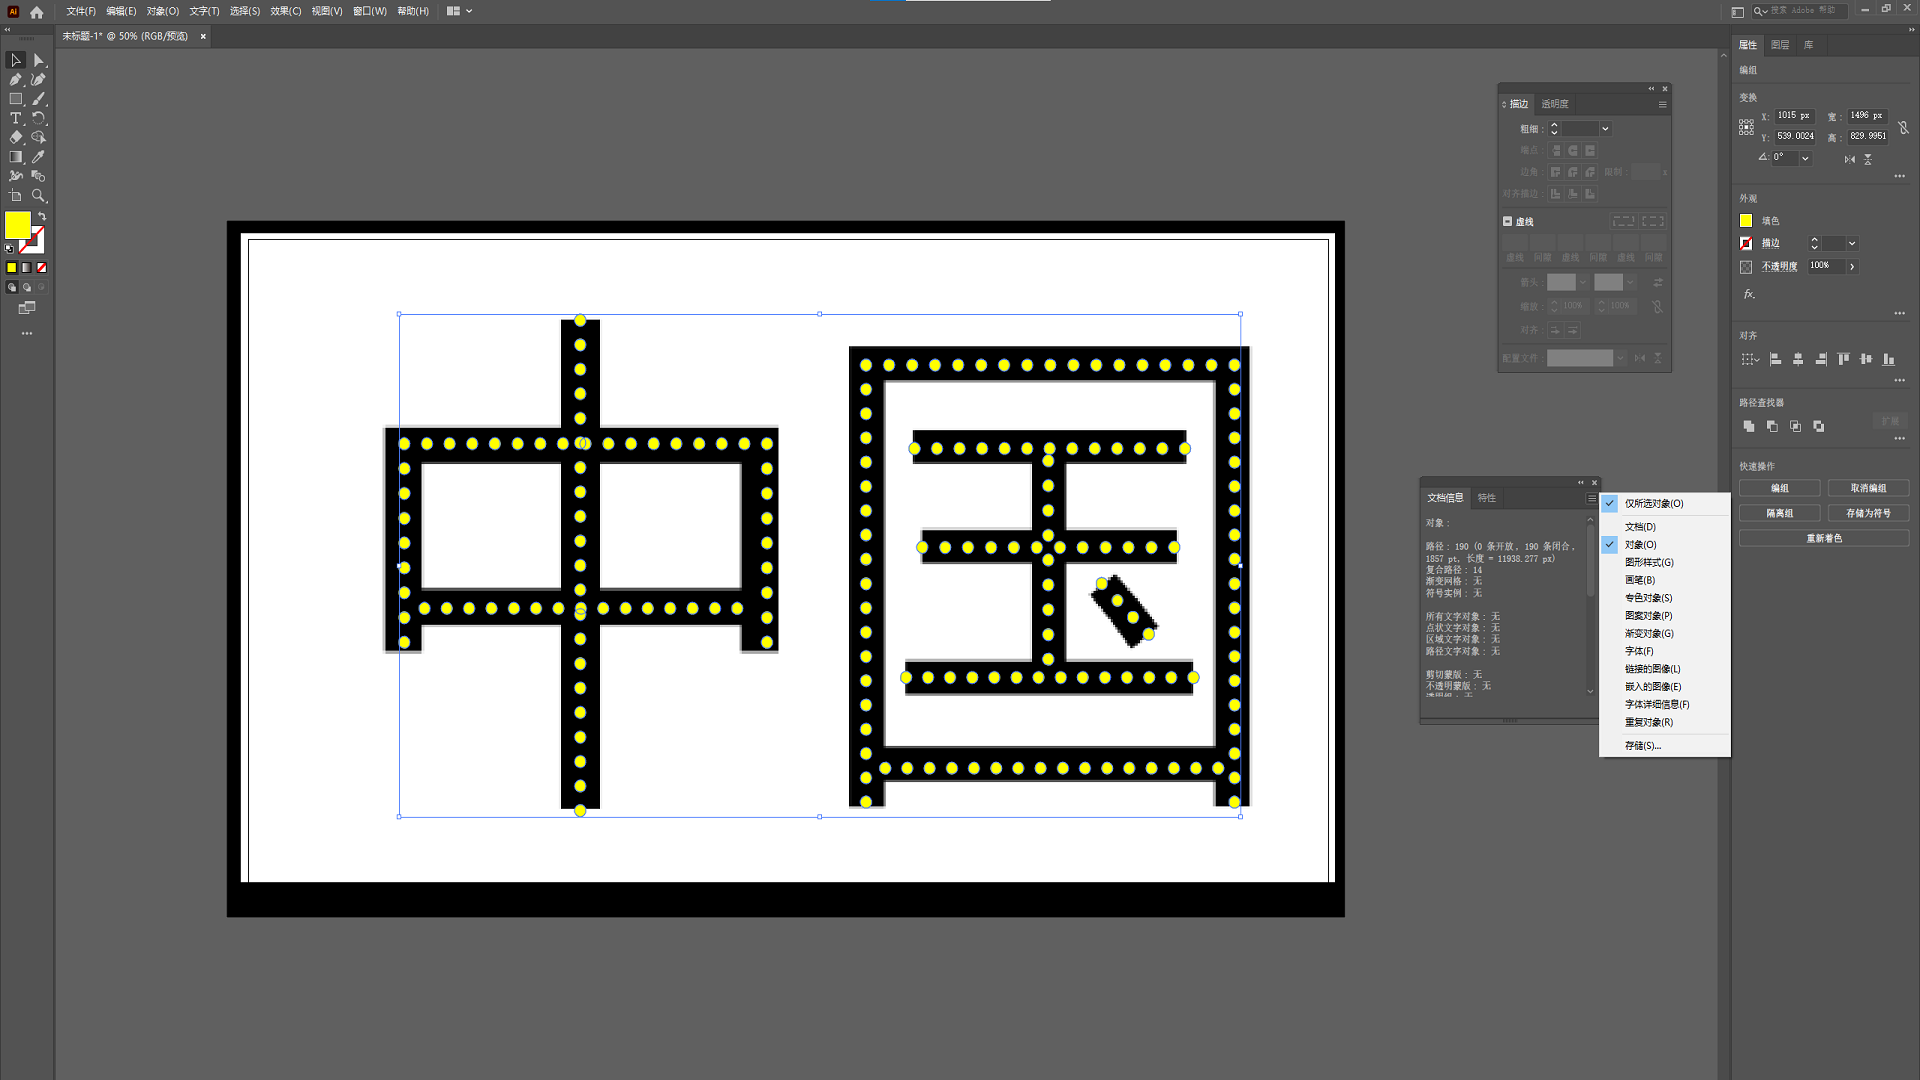This screenshot has width=1920, height=1080.
Task: Toggle the 虚线 dashed line checkbox
Action: click(x=1508, y=222)
